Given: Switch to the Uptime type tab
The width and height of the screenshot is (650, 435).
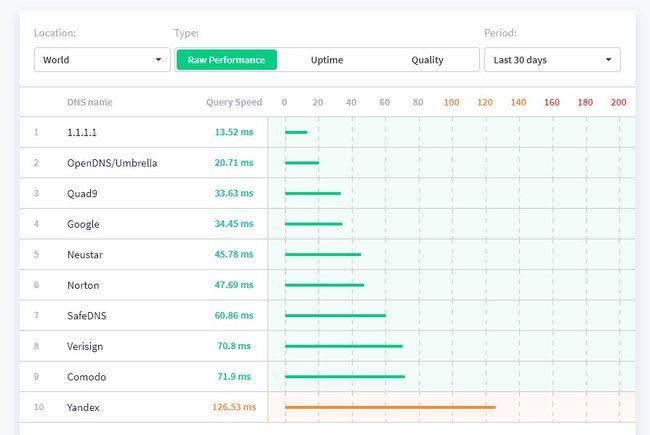Looking at the screenshot, I should 327,60.
